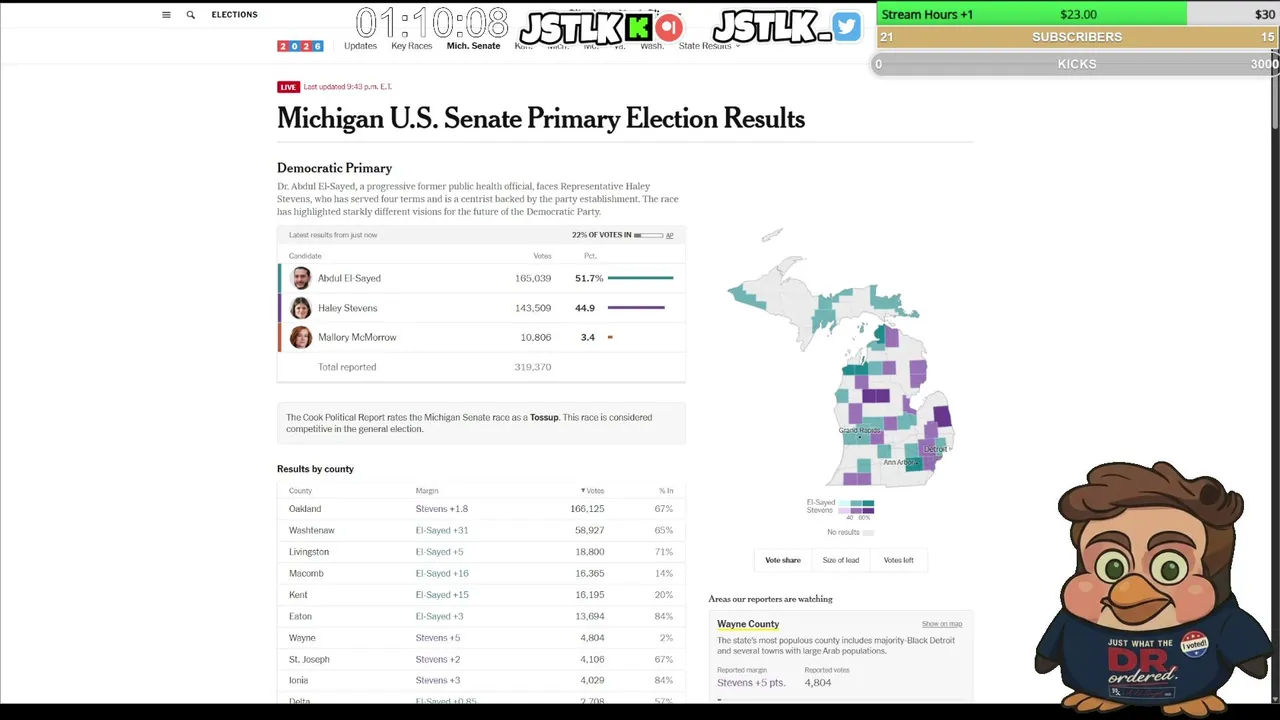
Task: Click the Detroit area on Michigan map
Action: coord(935,450)
